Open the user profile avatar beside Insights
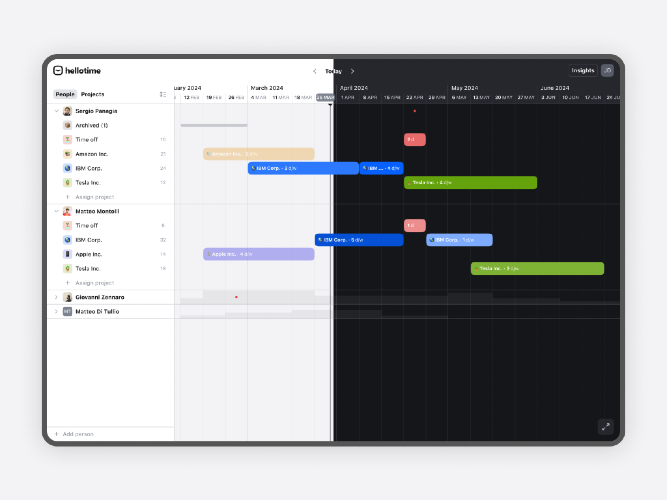Screen dimensions: 667x500 tap(607, 71)
